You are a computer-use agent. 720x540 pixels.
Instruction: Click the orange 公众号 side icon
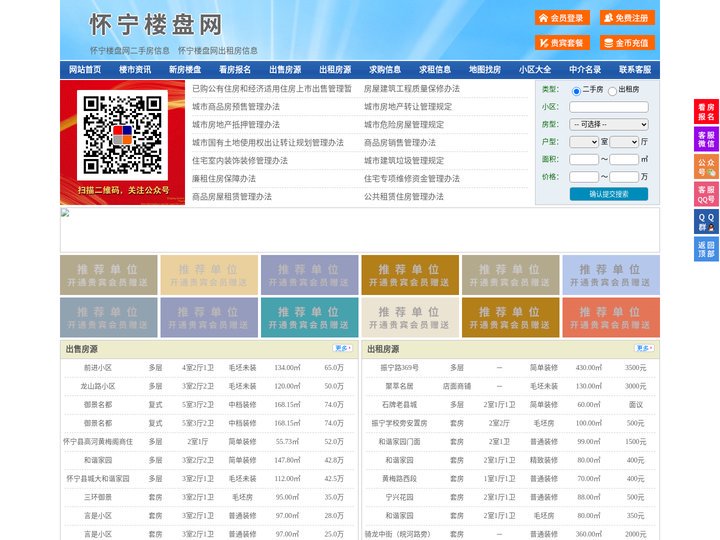706,167
